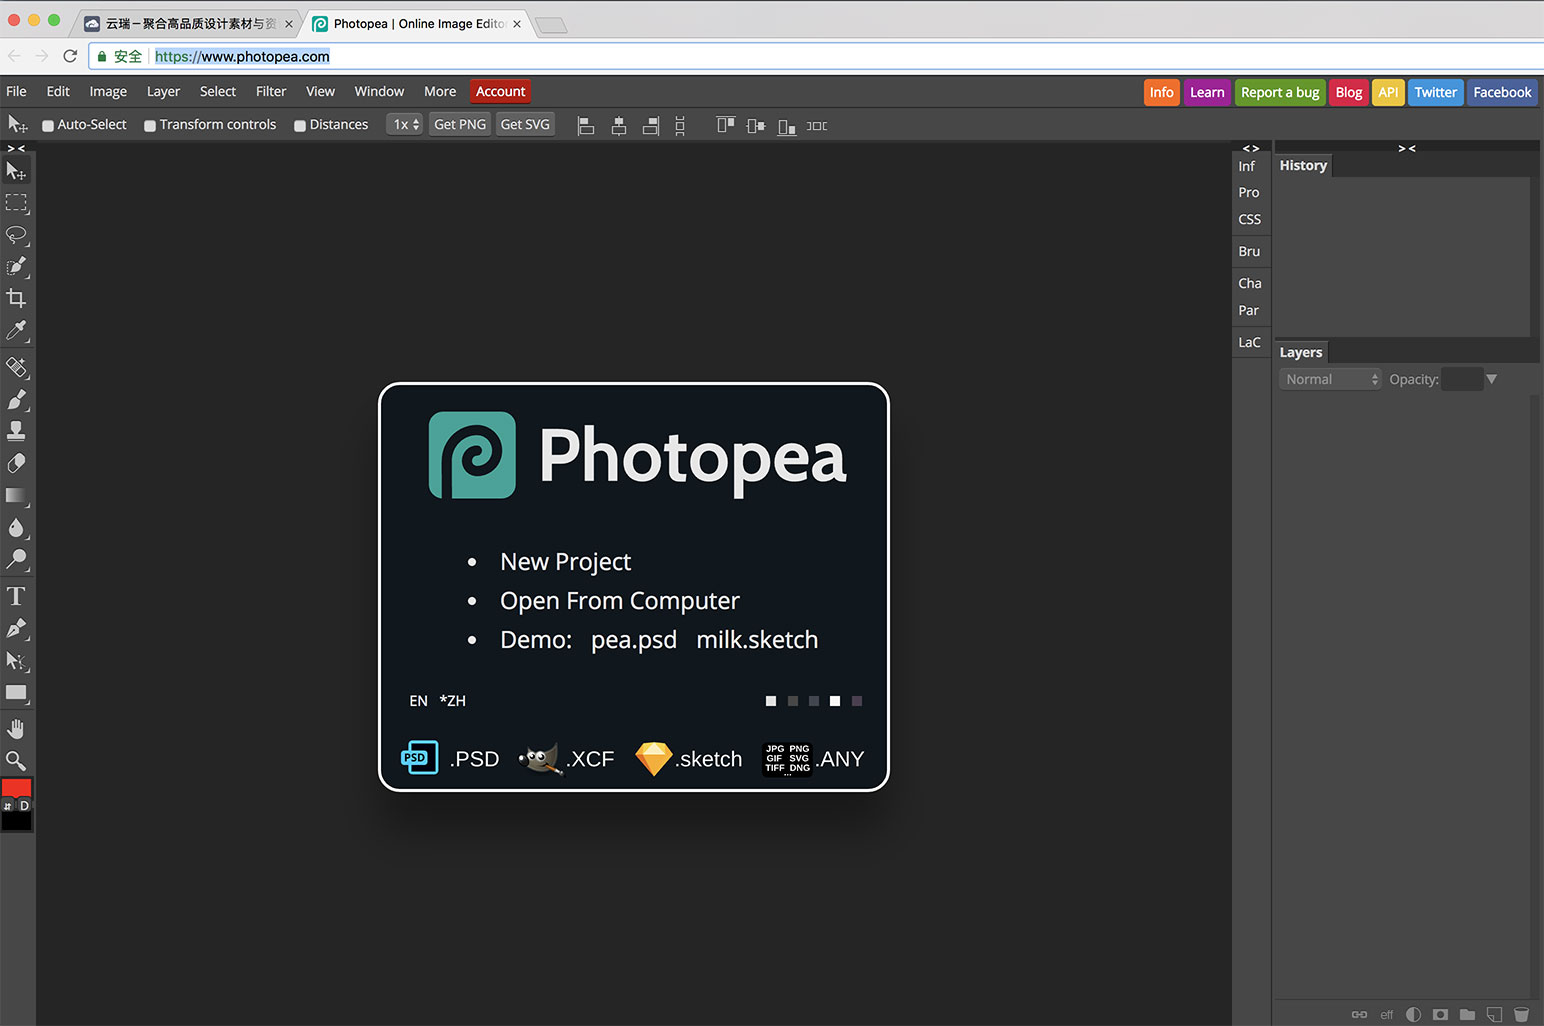Screen dimensions: 1544x1026
Task: Select the Eraser tool
Action: pyautogui.click(x=16, y=463)
